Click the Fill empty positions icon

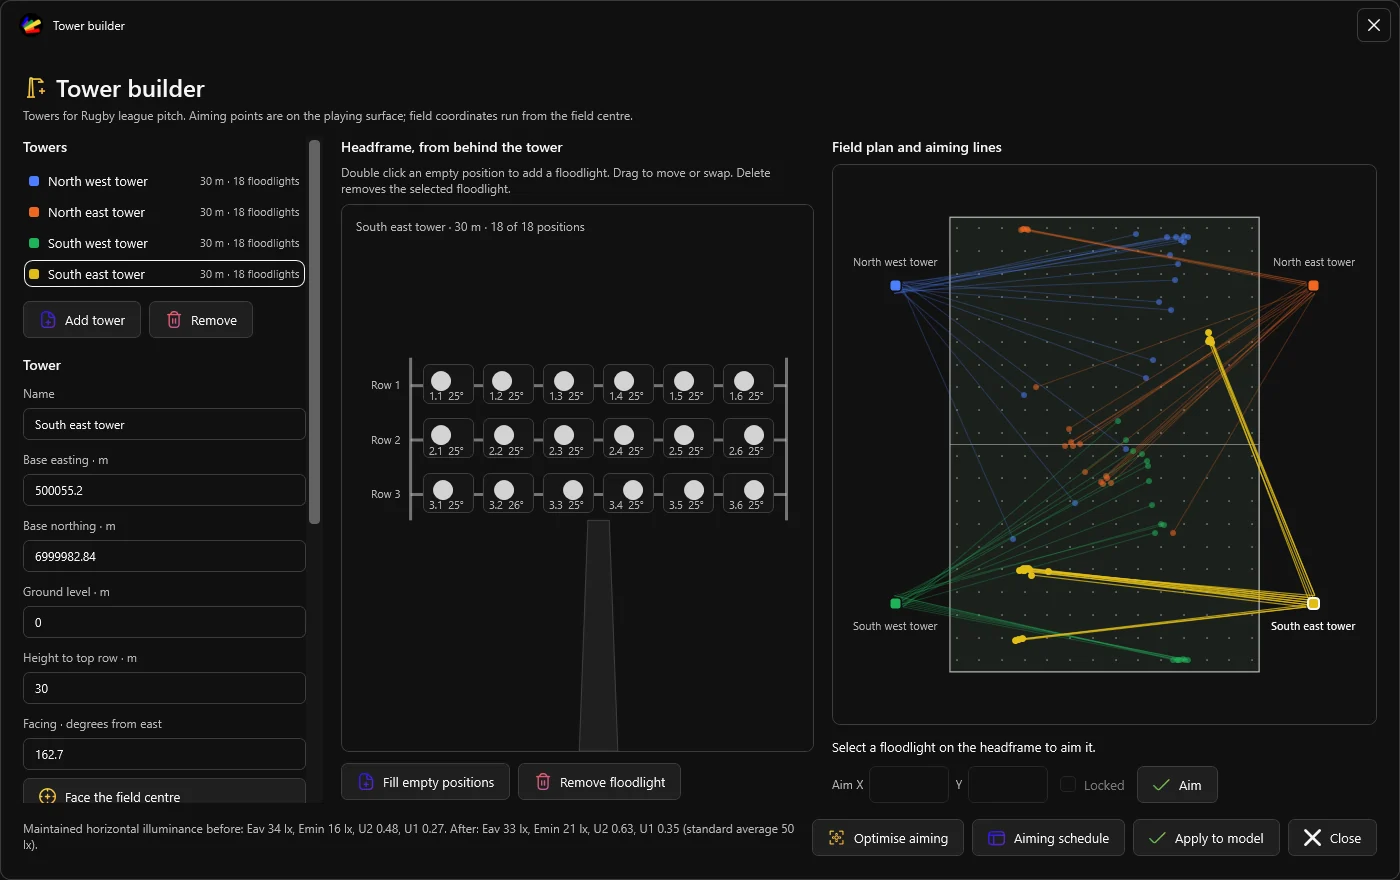click(x=366, y=782)
